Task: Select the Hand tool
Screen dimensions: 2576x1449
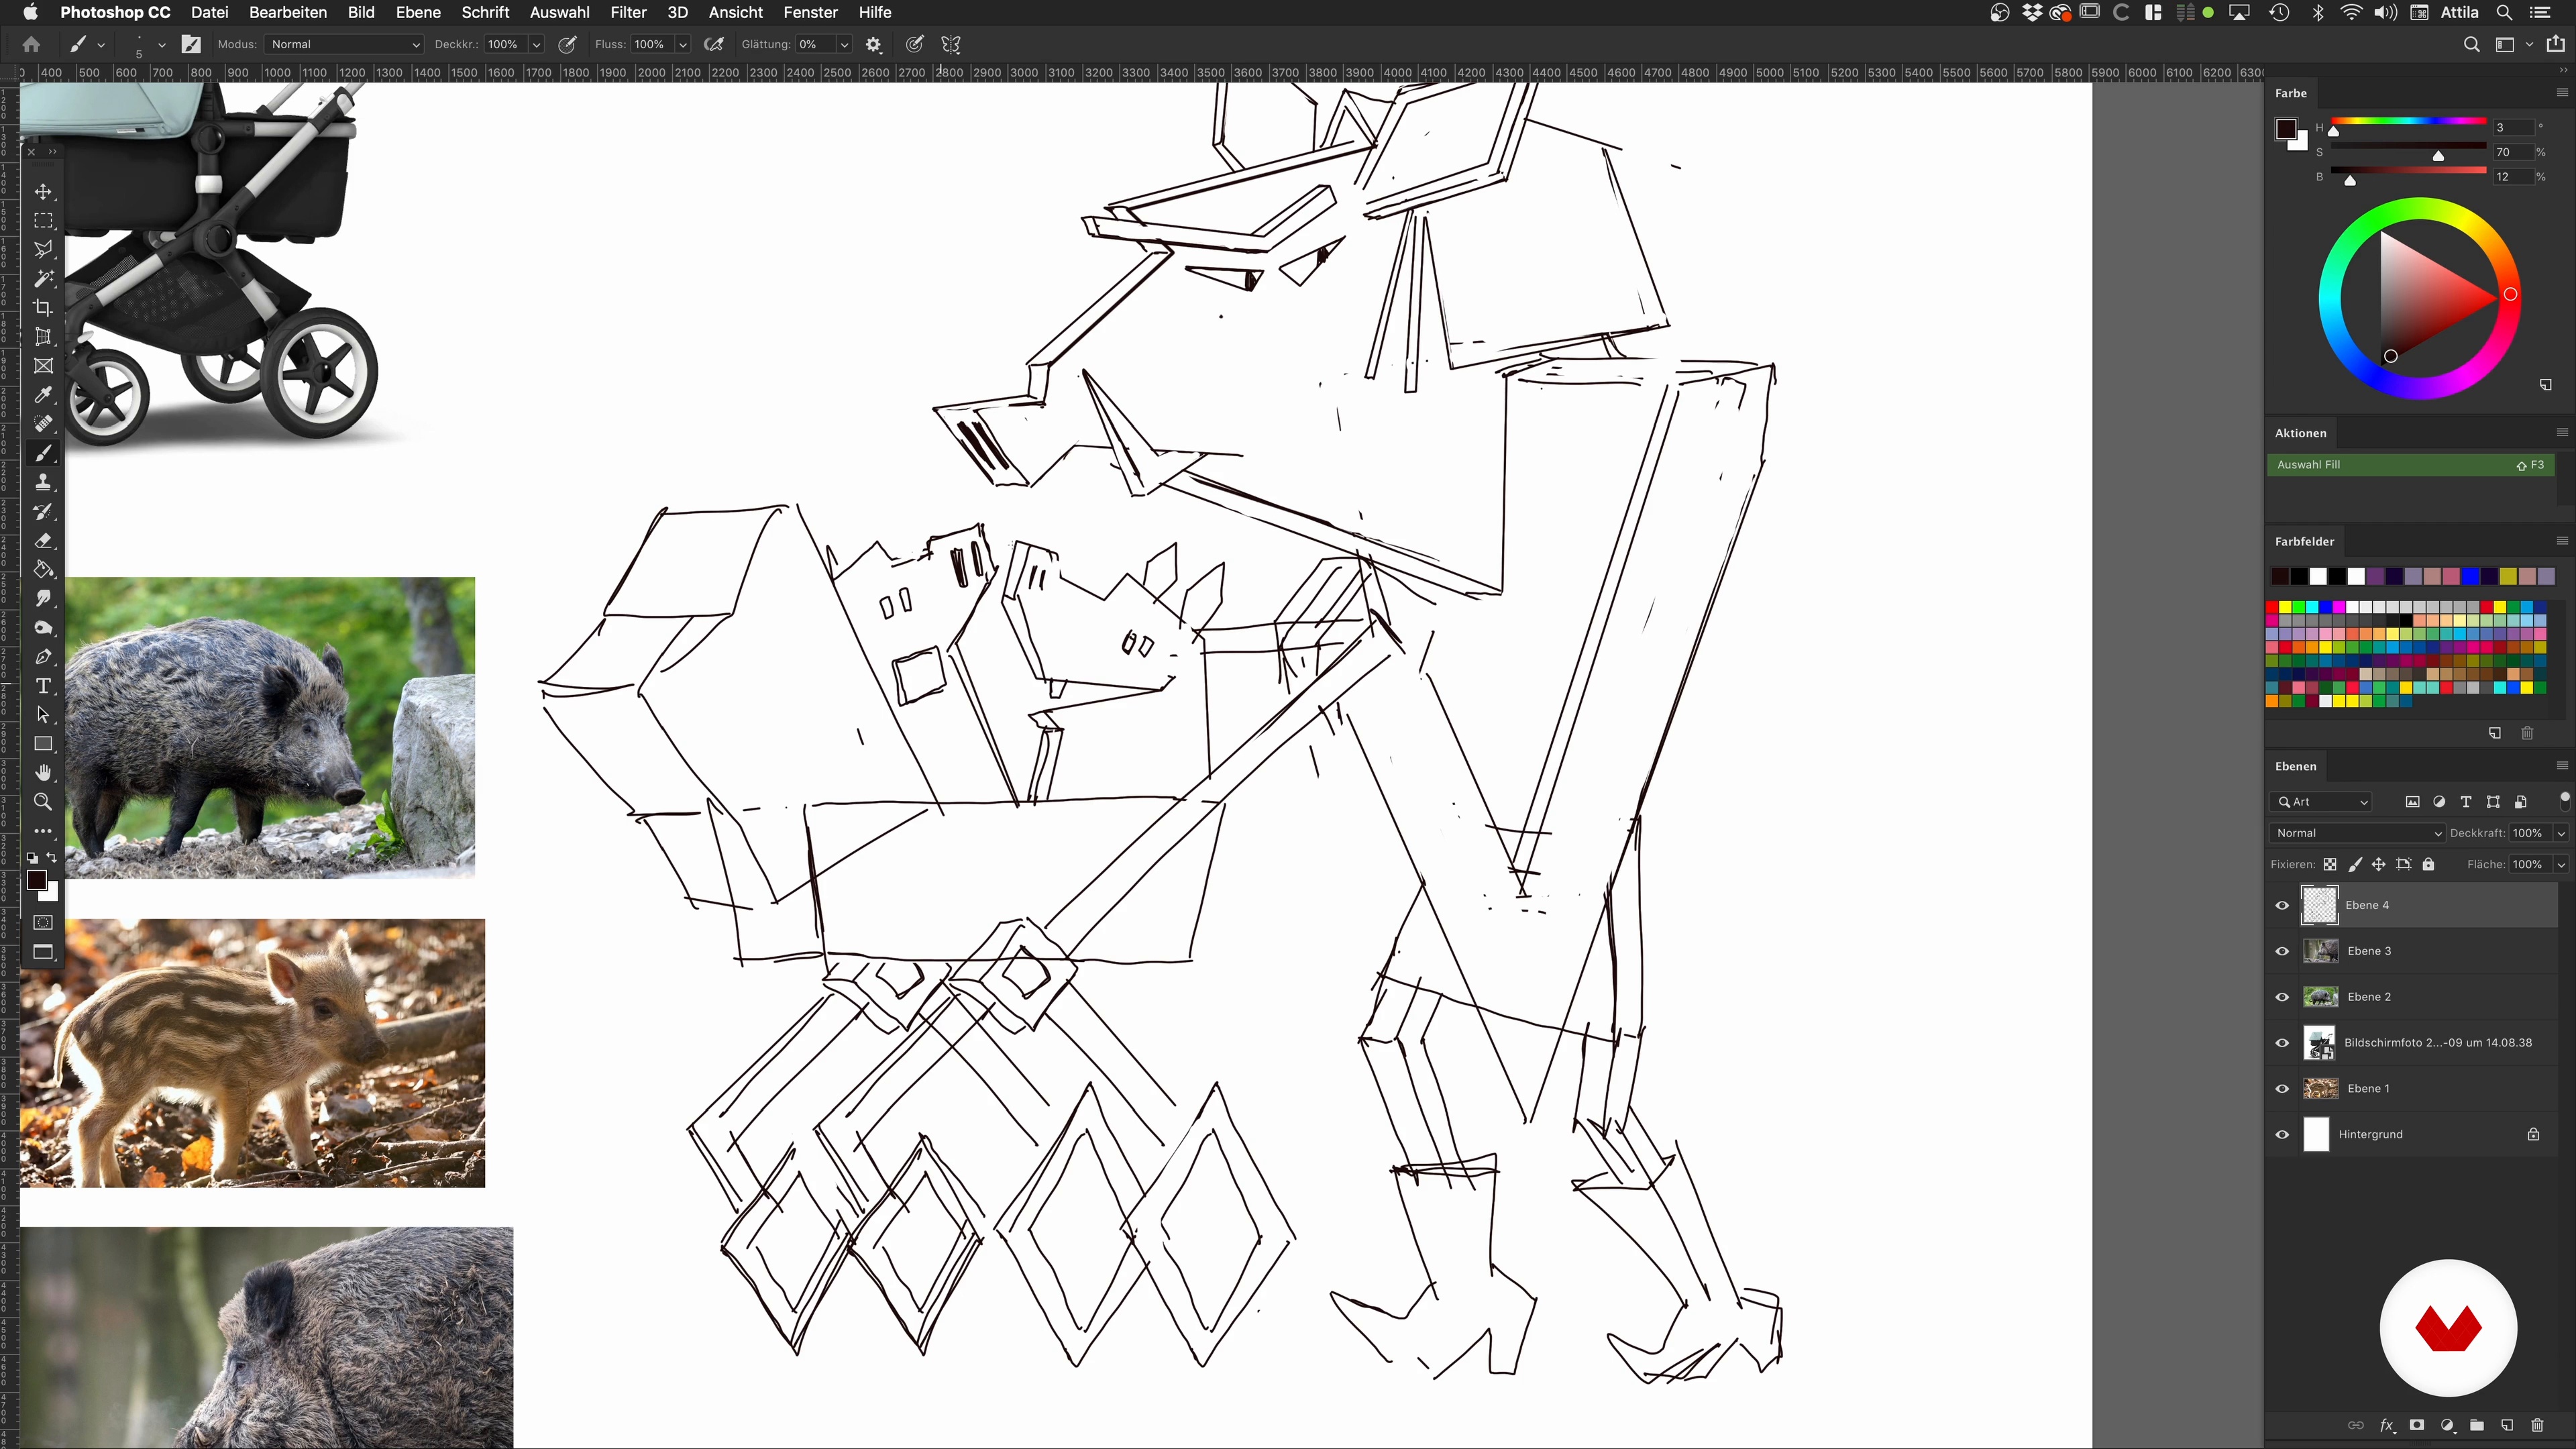Action: coord(43,773)
